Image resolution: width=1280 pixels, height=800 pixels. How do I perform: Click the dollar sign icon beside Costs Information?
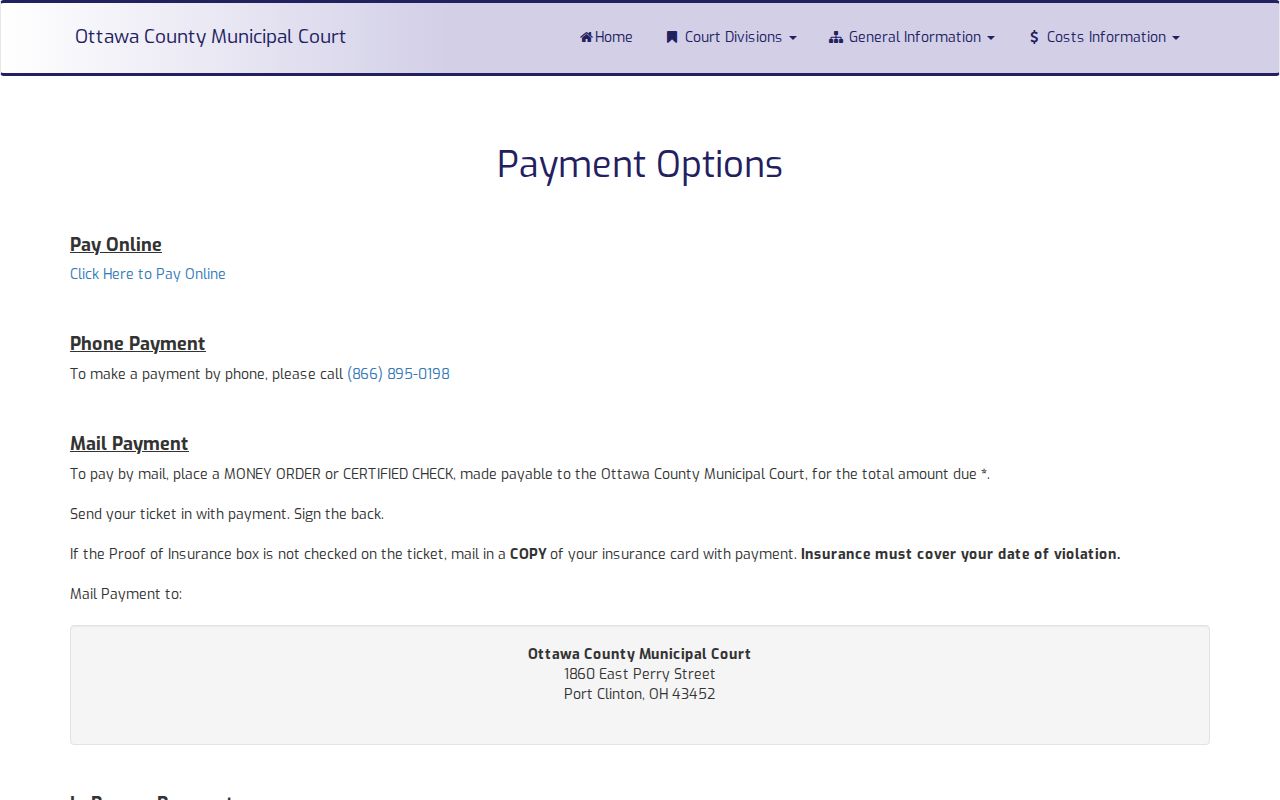point(1034,37)
